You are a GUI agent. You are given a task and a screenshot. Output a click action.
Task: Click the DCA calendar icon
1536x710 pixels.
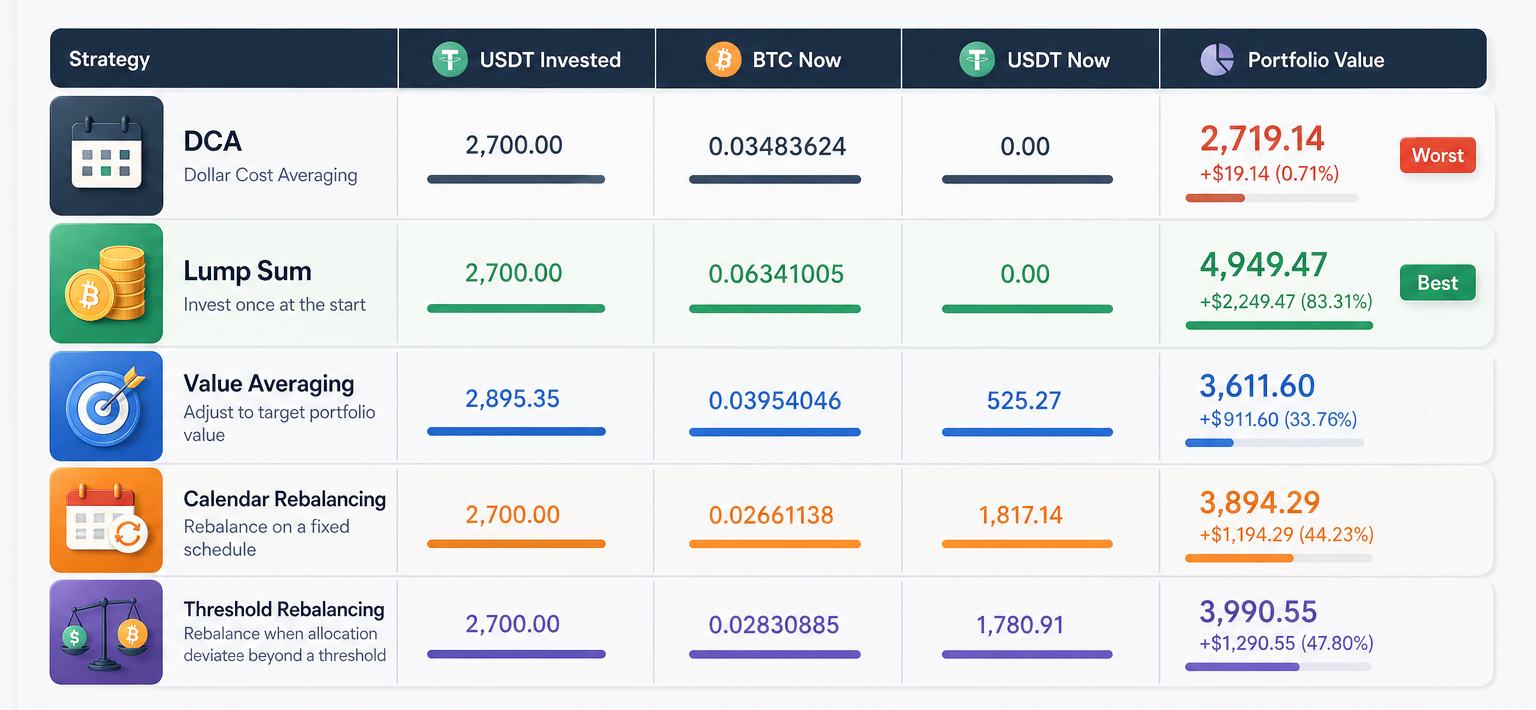(x=107, y=155)
